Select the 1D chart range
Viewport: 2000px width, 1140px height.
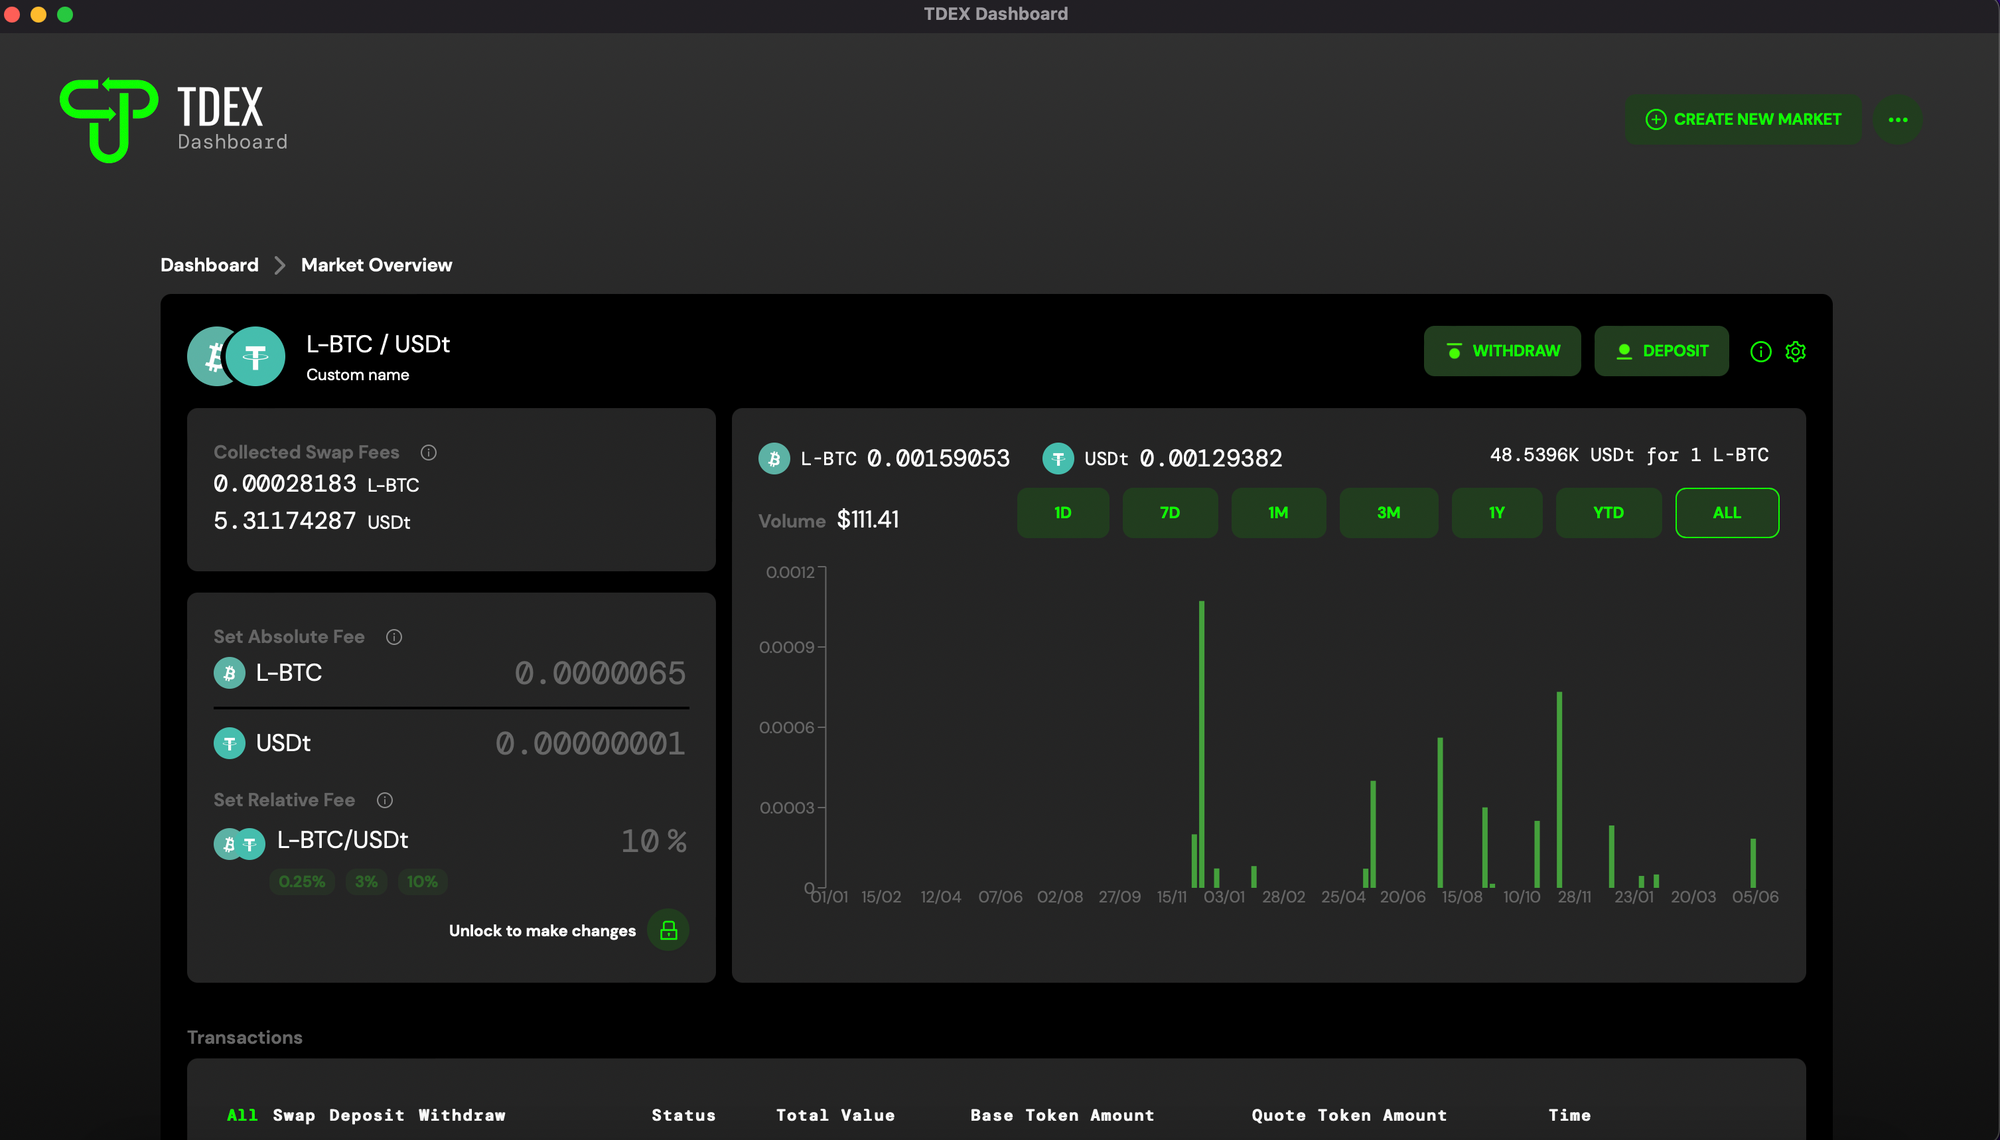1063,513
